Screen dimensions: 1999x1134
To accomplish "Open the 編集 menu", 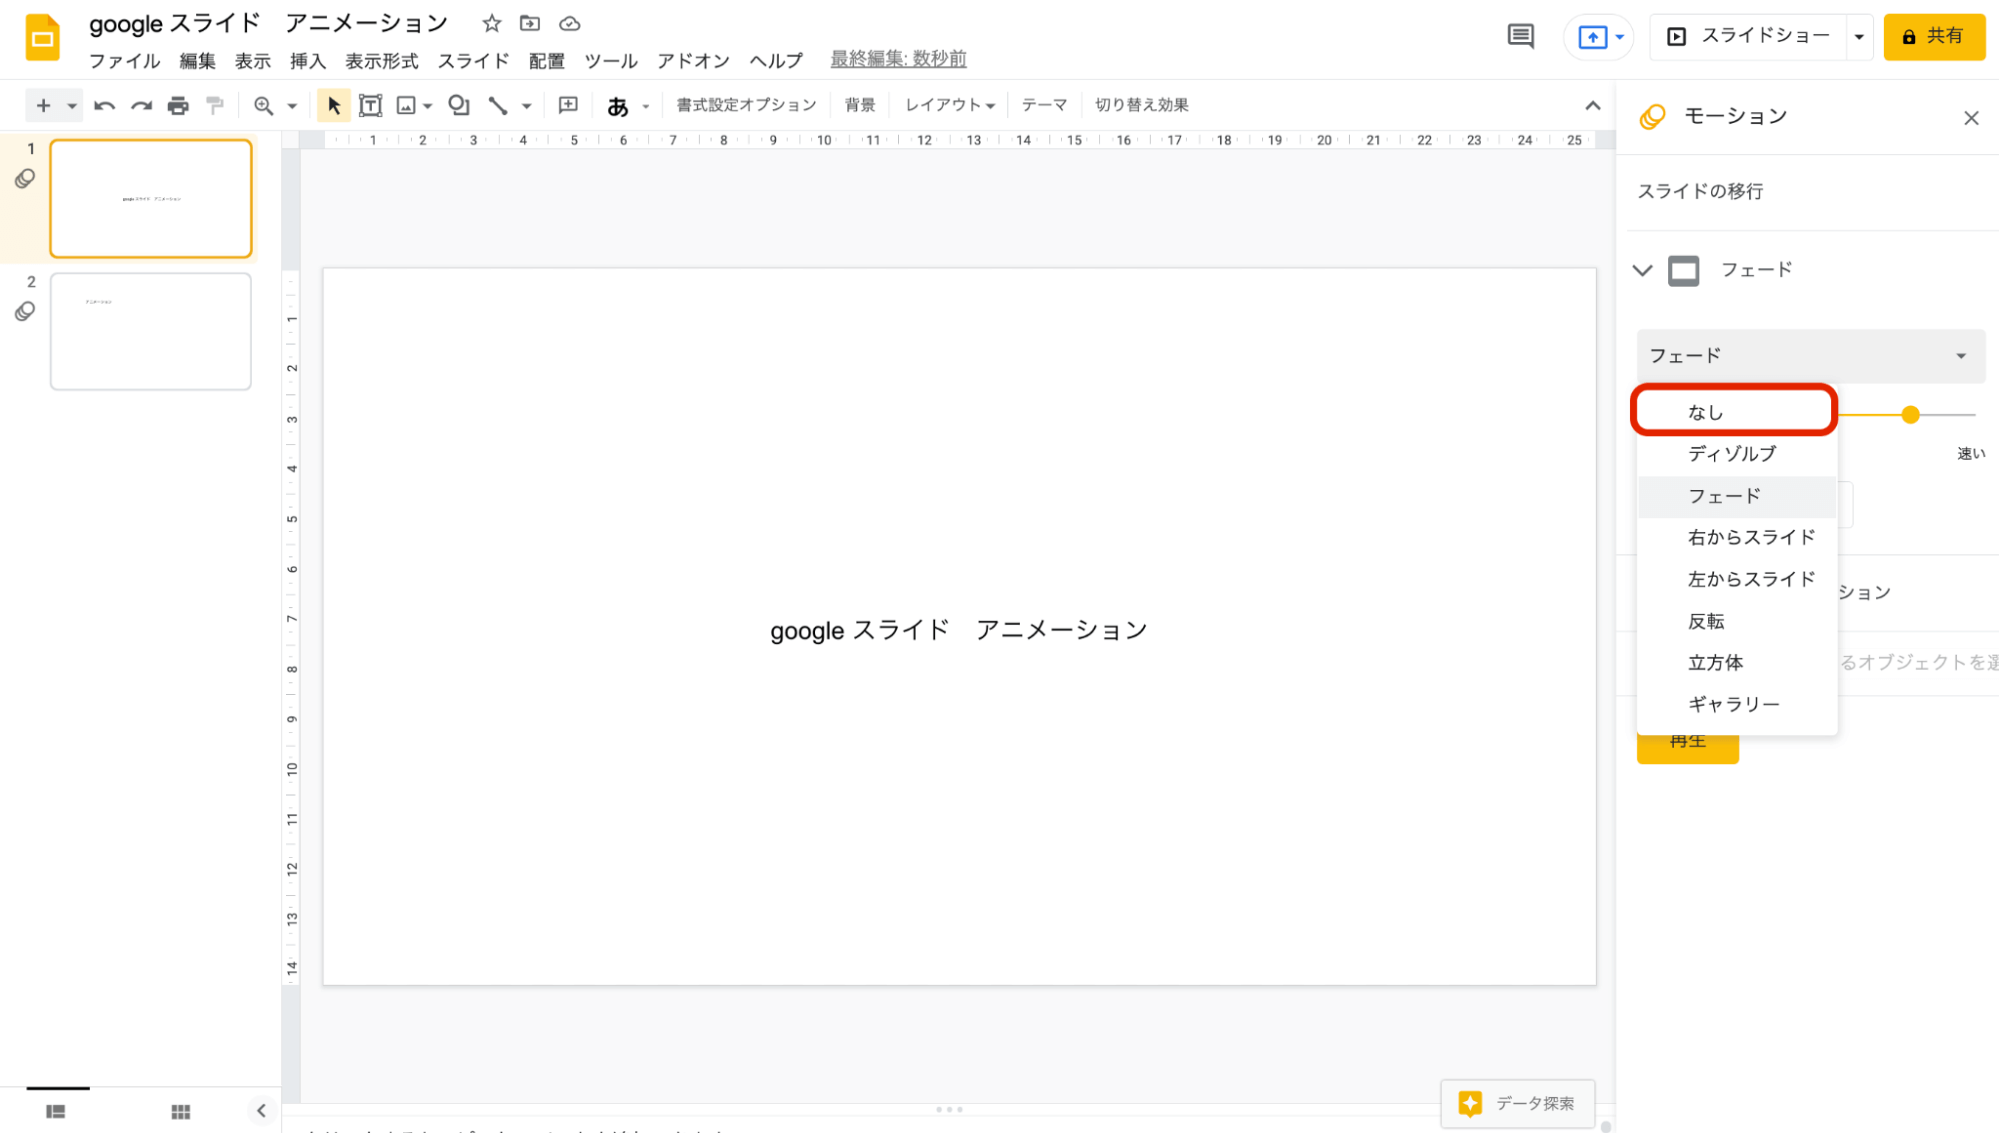I will coord(197,61).
